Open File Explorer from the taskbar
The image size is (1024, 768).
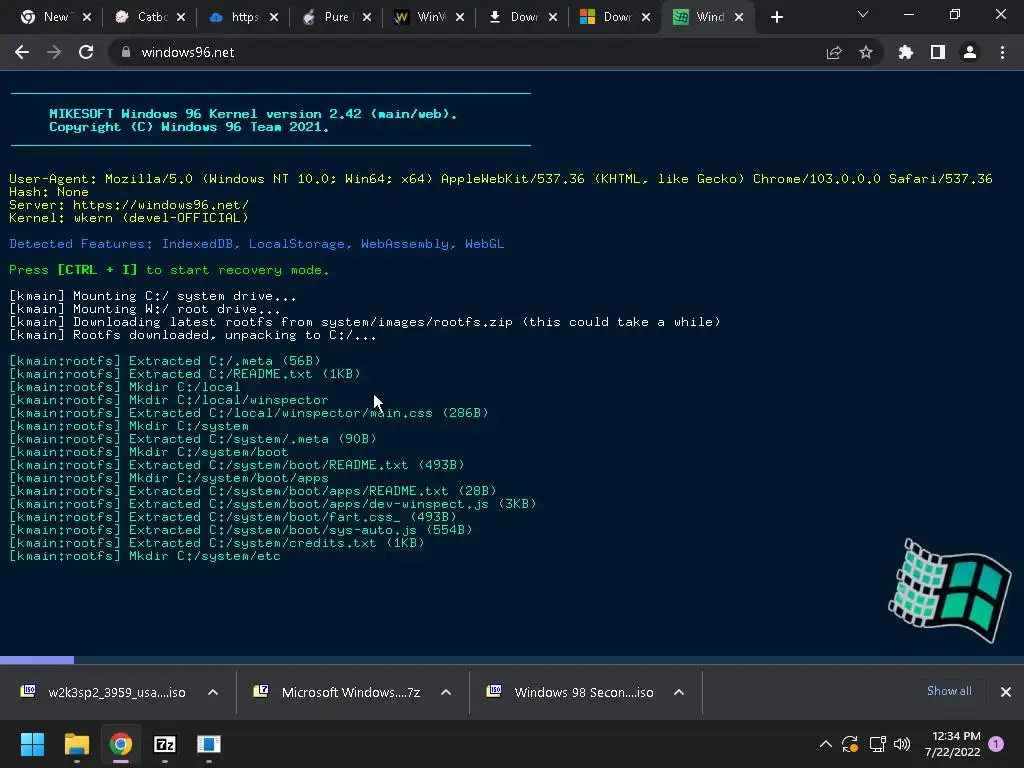76,744
